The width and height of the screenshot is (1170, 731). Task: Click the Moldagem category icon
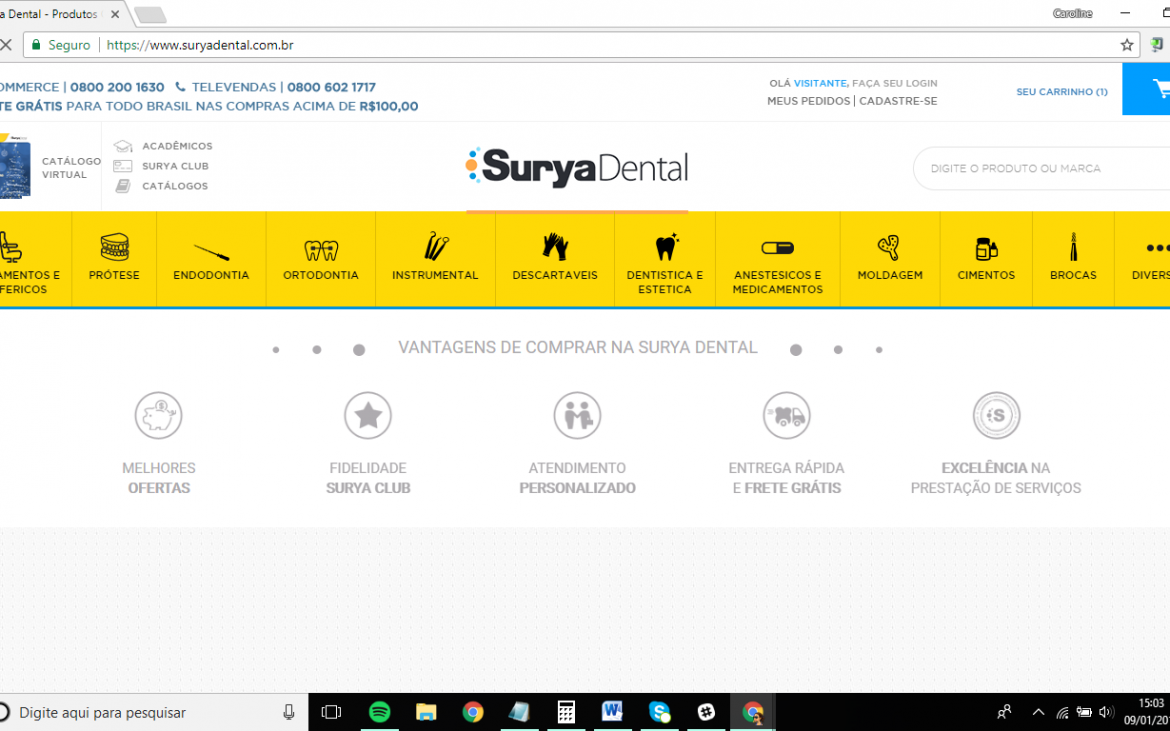(x=889, y=247)
